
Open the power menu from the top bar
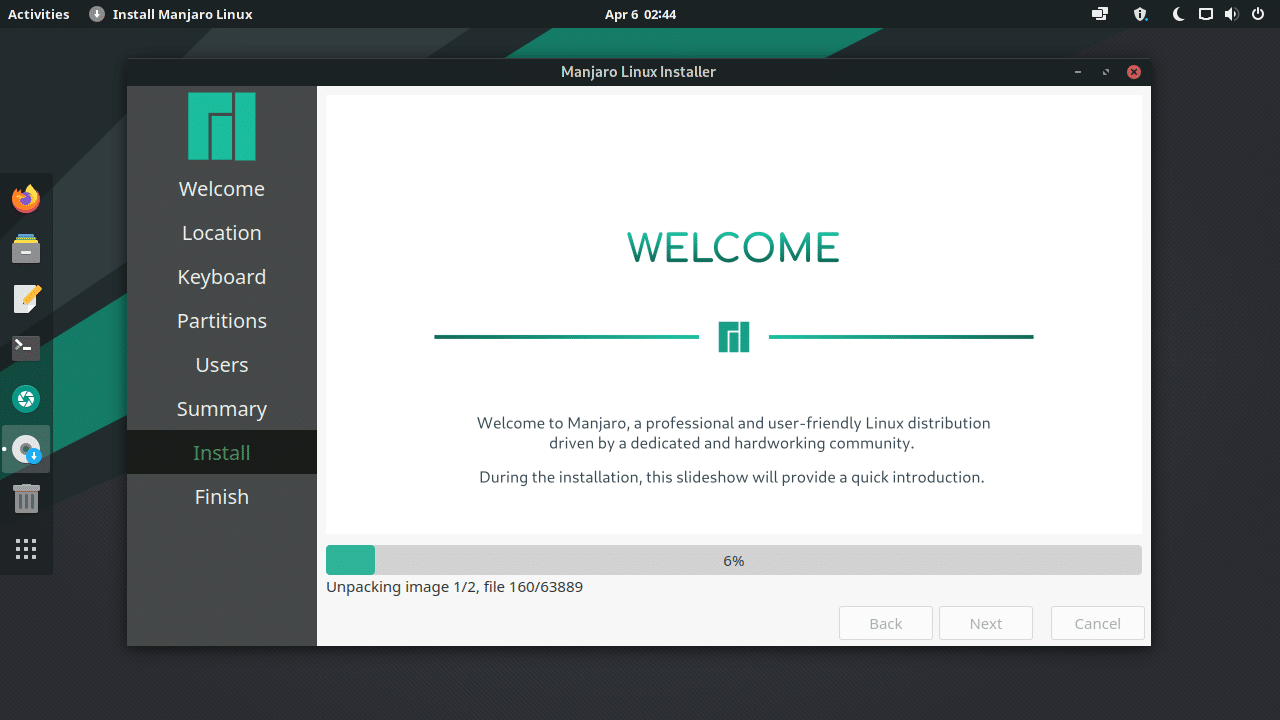(1258, 14)
